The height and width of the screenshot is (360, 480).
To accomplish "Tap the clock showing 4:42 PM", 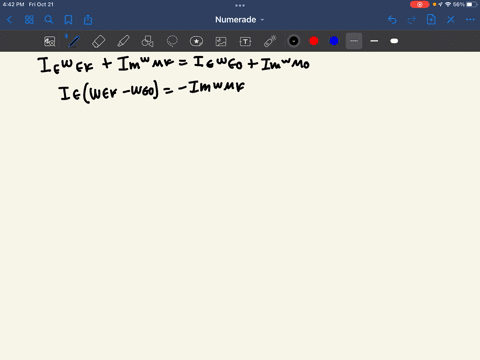I will click(13, 4).
